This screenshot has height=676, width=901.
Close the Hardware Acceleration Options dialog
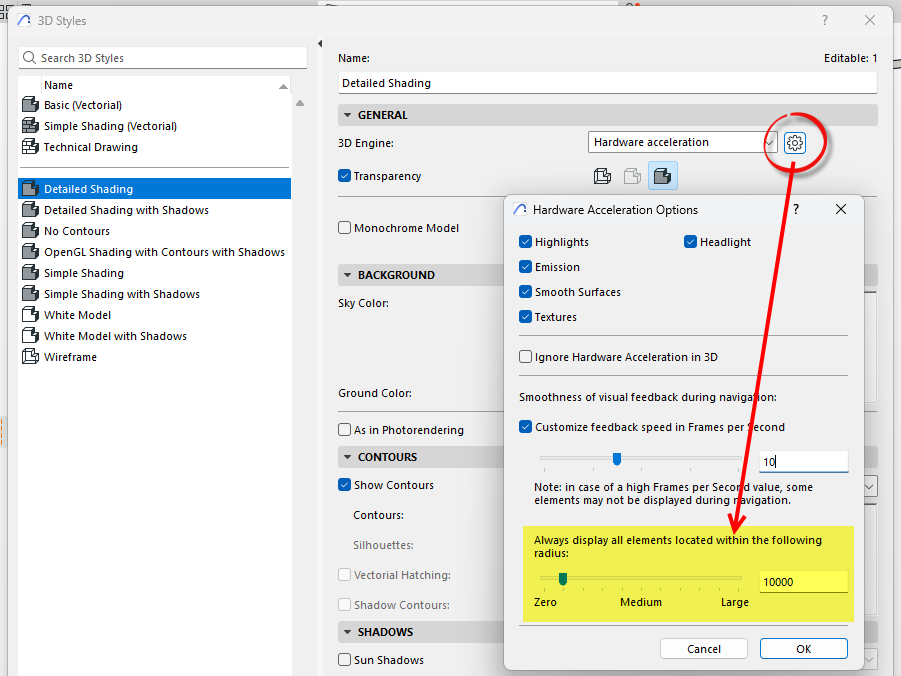click(841, 209)
